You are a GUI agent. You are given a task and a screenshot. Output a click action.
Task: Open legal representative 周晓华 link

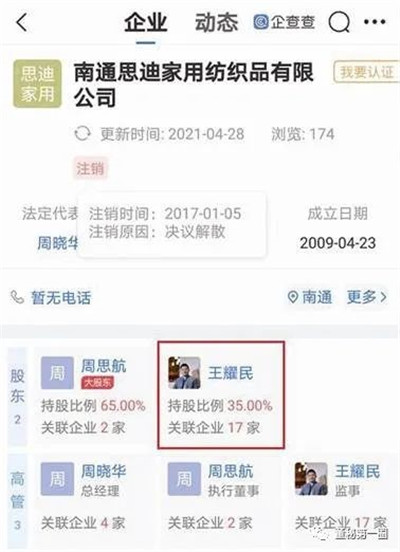tap(58, 243)
